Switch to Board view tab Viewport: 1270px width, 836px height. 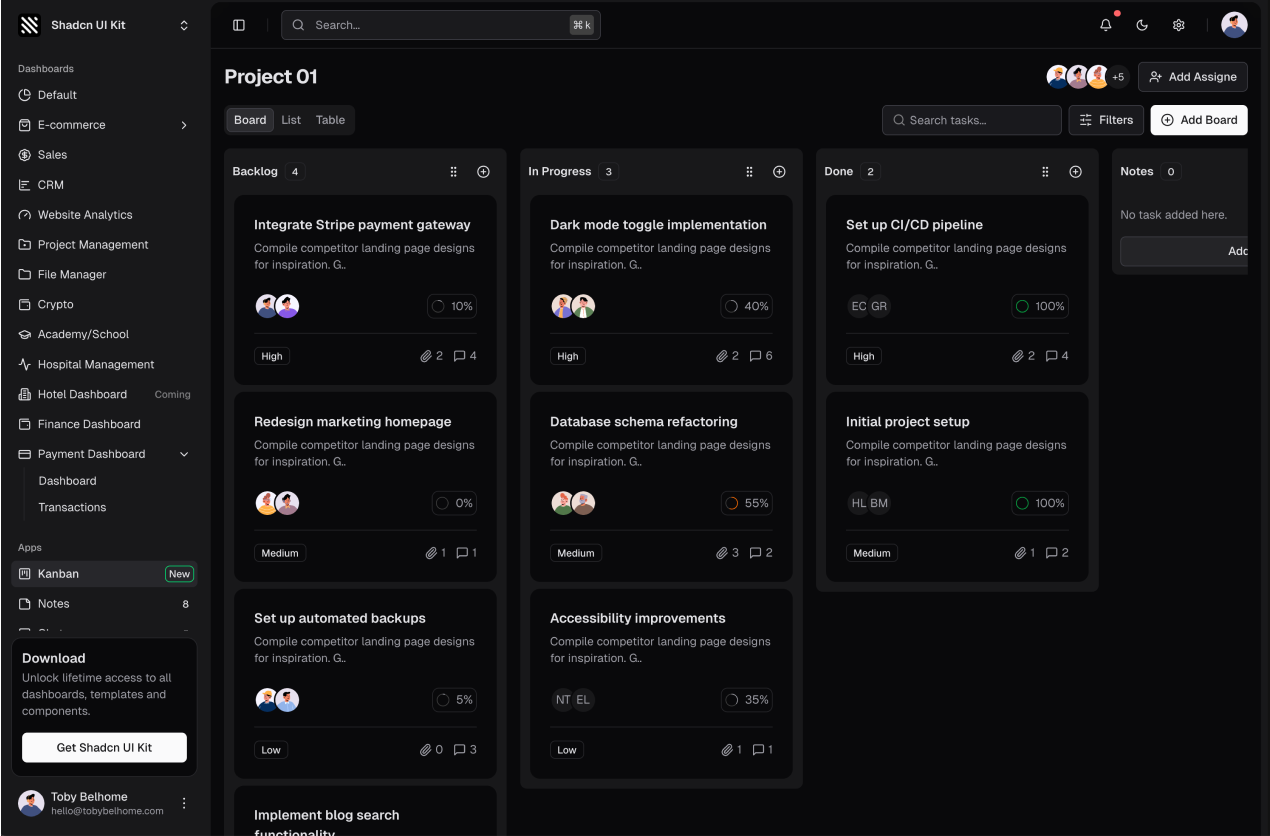pyautogui.click(x=250, y=120)
